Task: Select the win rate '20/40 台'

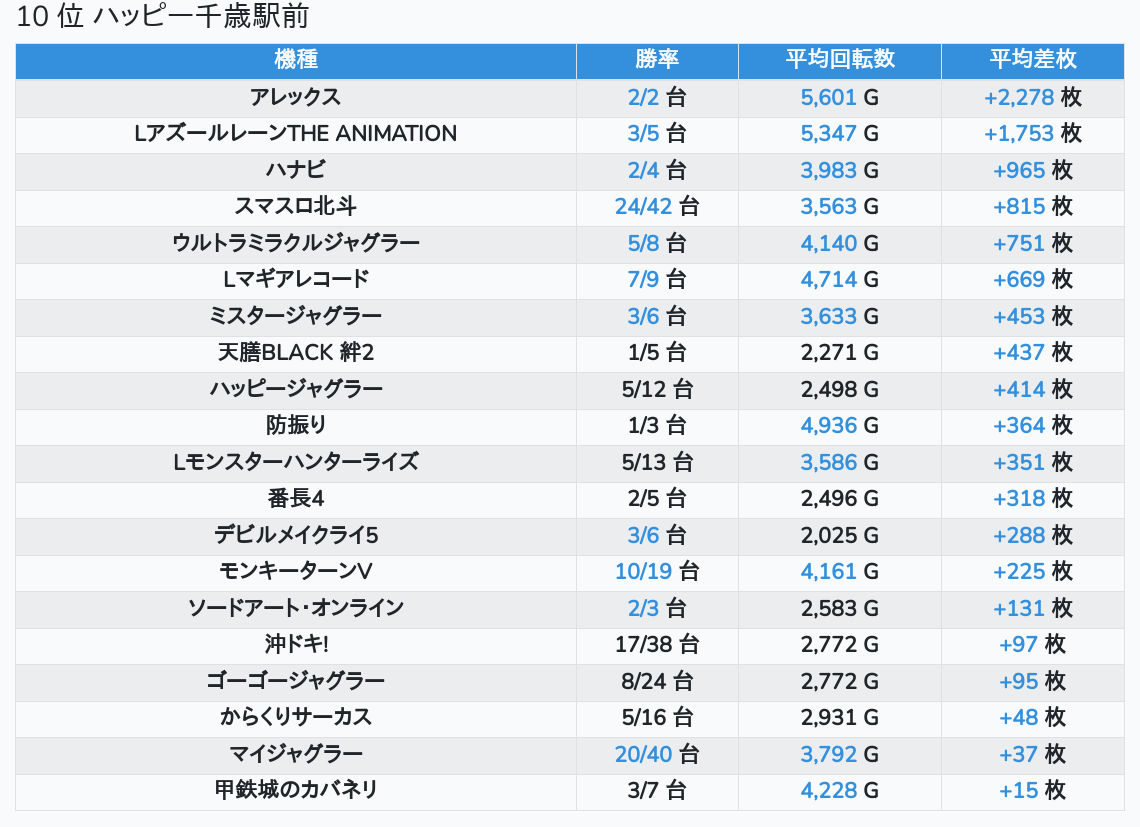Action: (657, 754)
